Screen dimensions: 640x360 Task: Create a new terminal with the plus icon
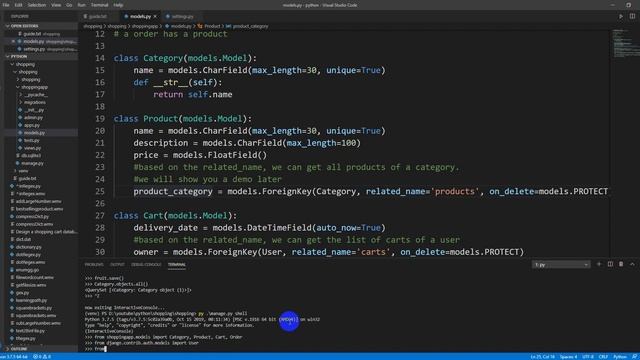(x=599, y=264)
